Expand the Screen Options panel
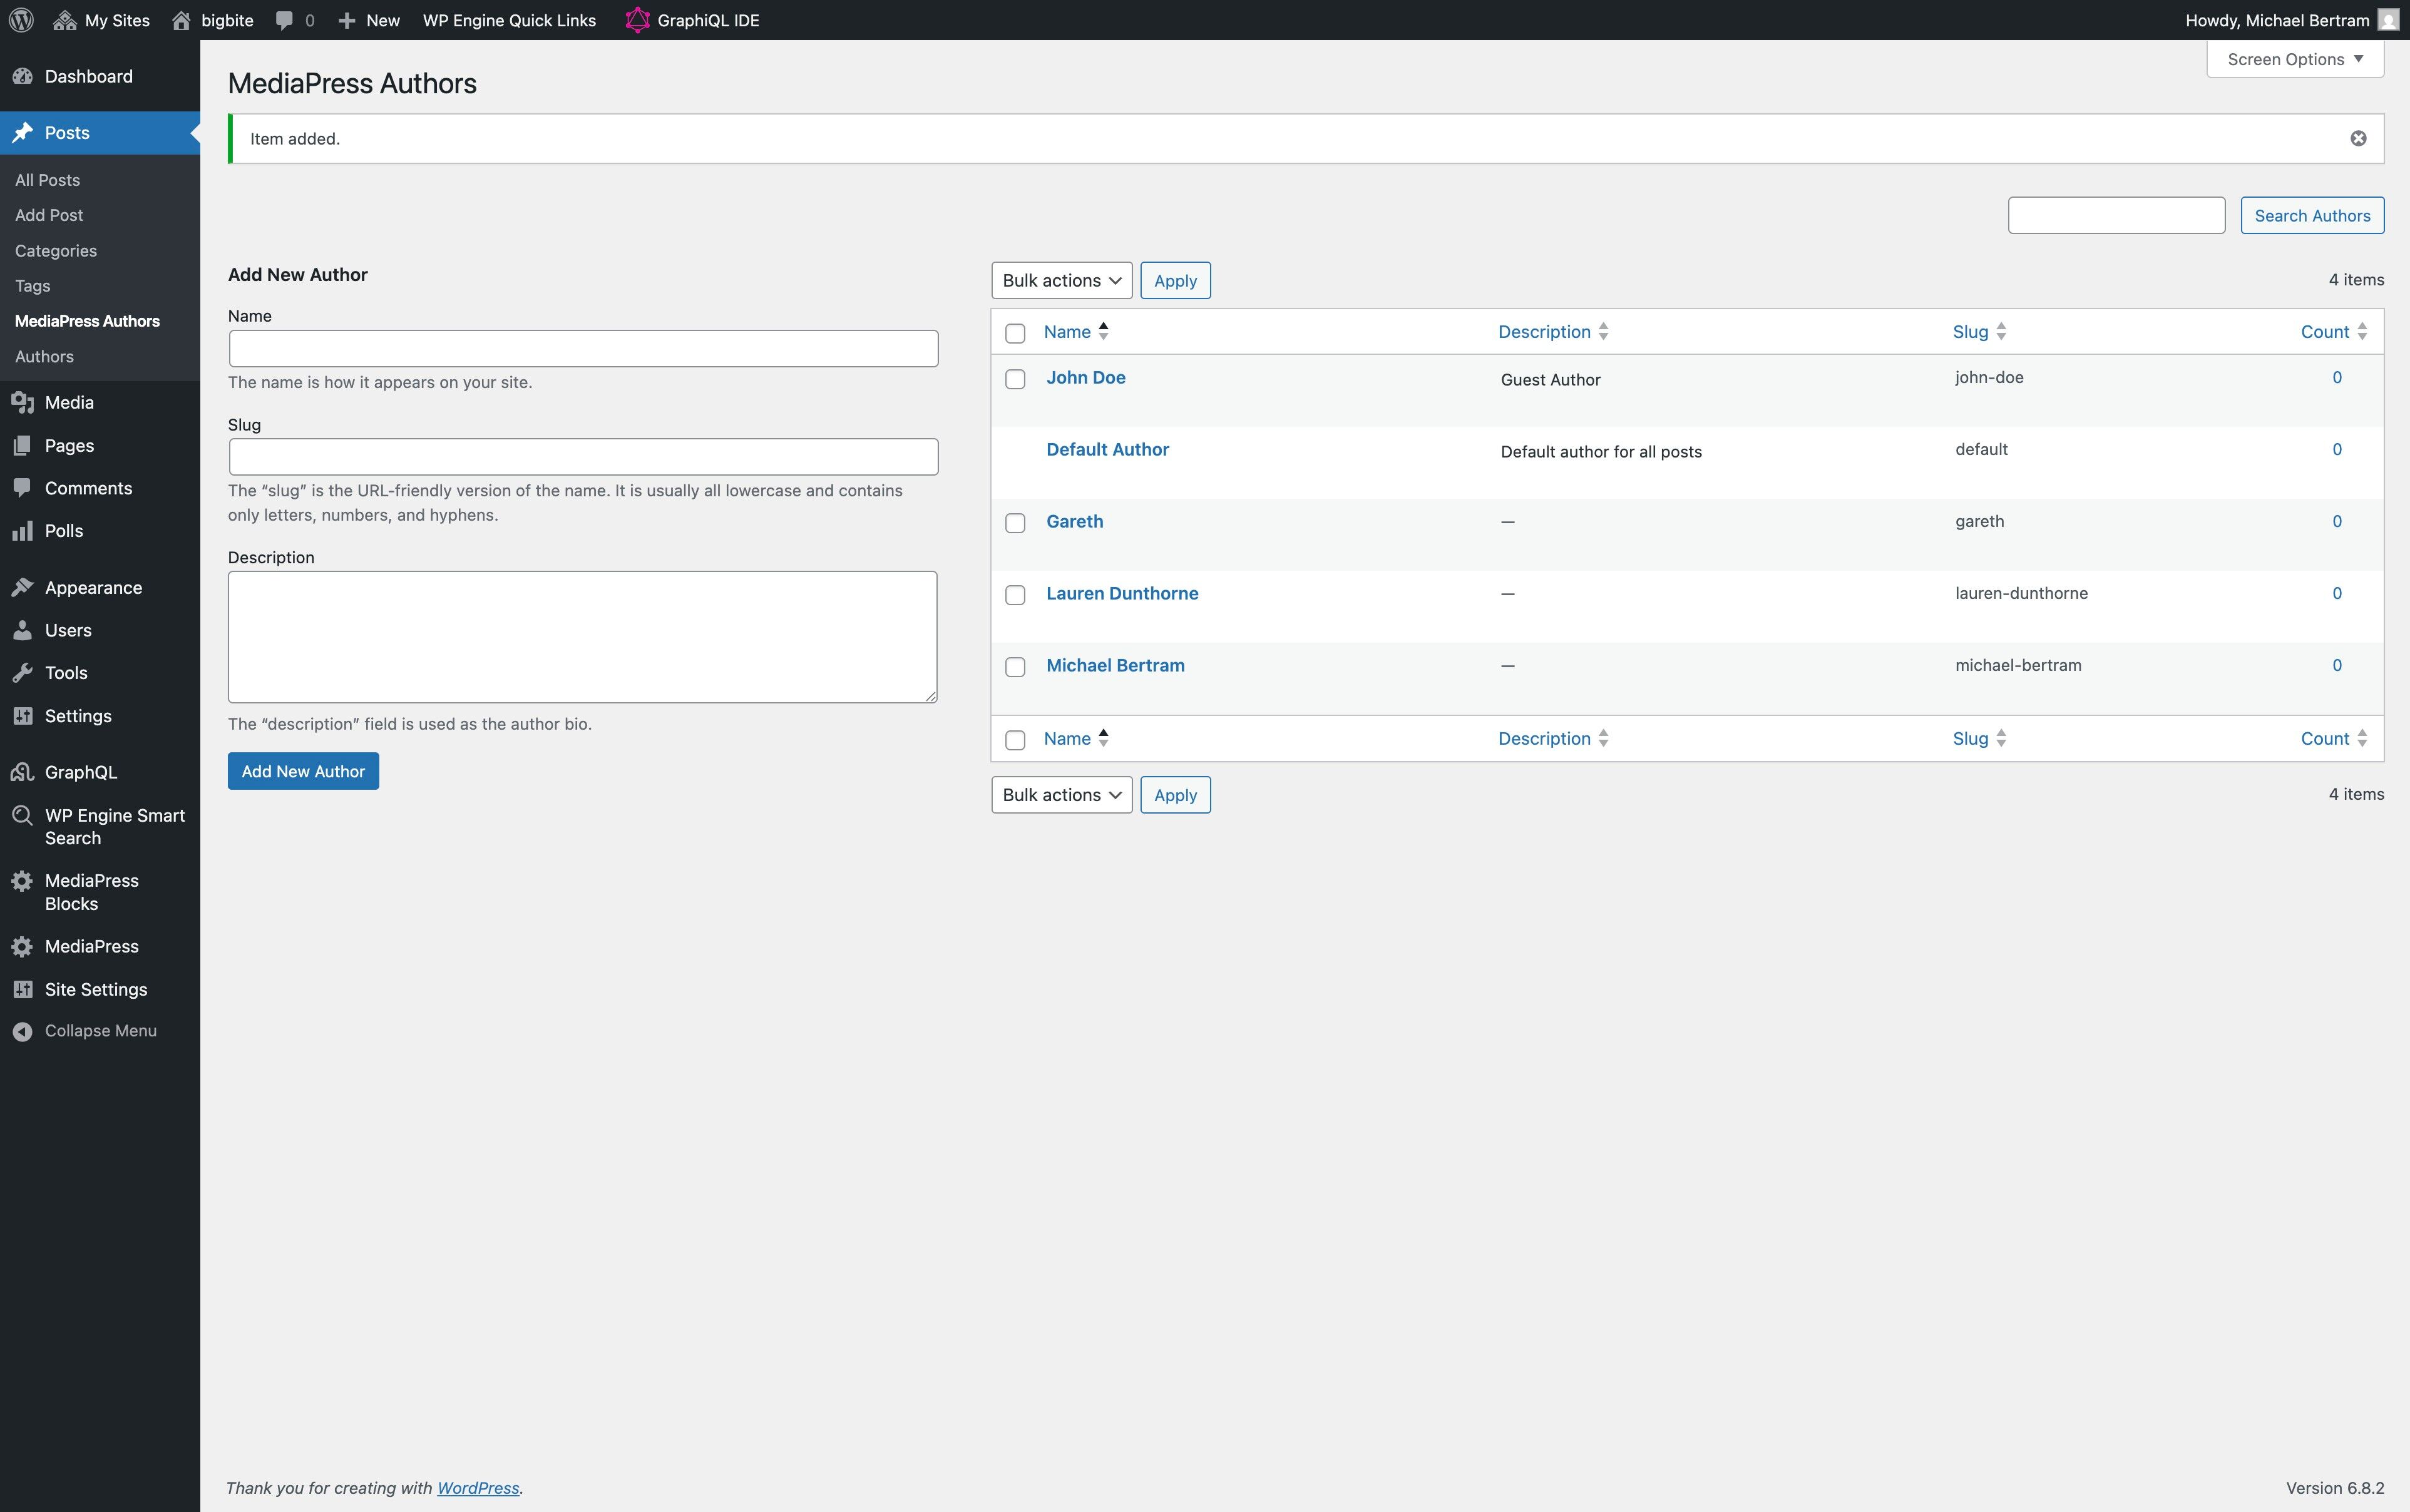The width and height of the screenshot is (2410, 1512). [x=2294, y=59]
